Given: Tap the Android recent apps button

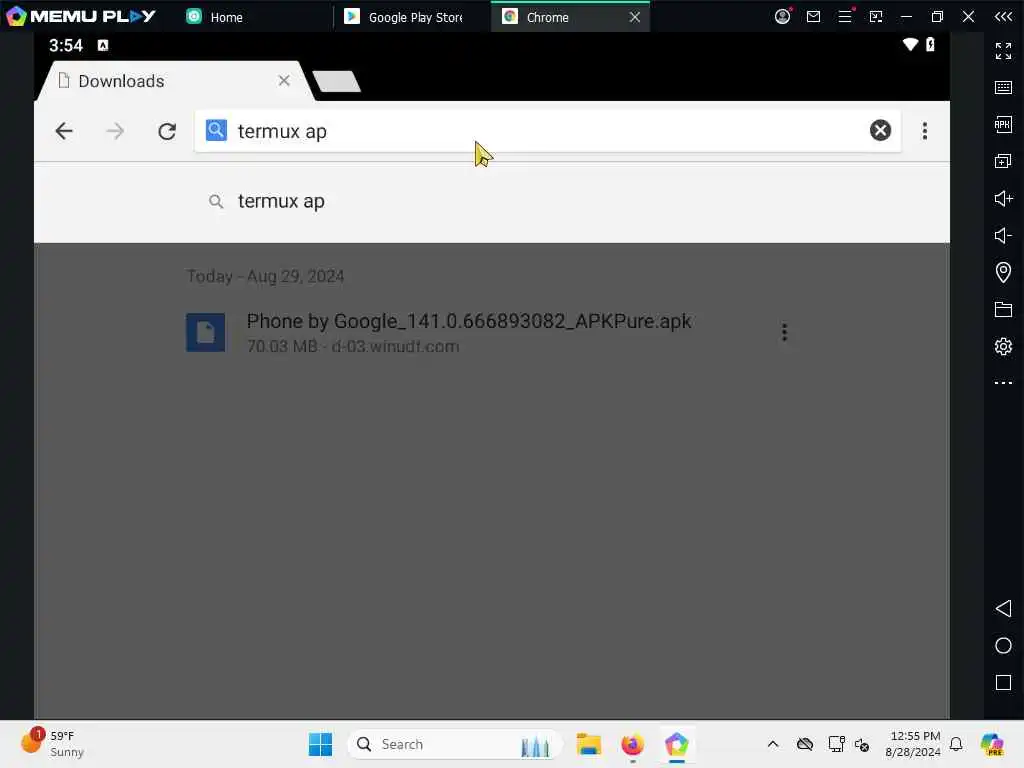Looking at the screenshot, I should coord(1004,683).
